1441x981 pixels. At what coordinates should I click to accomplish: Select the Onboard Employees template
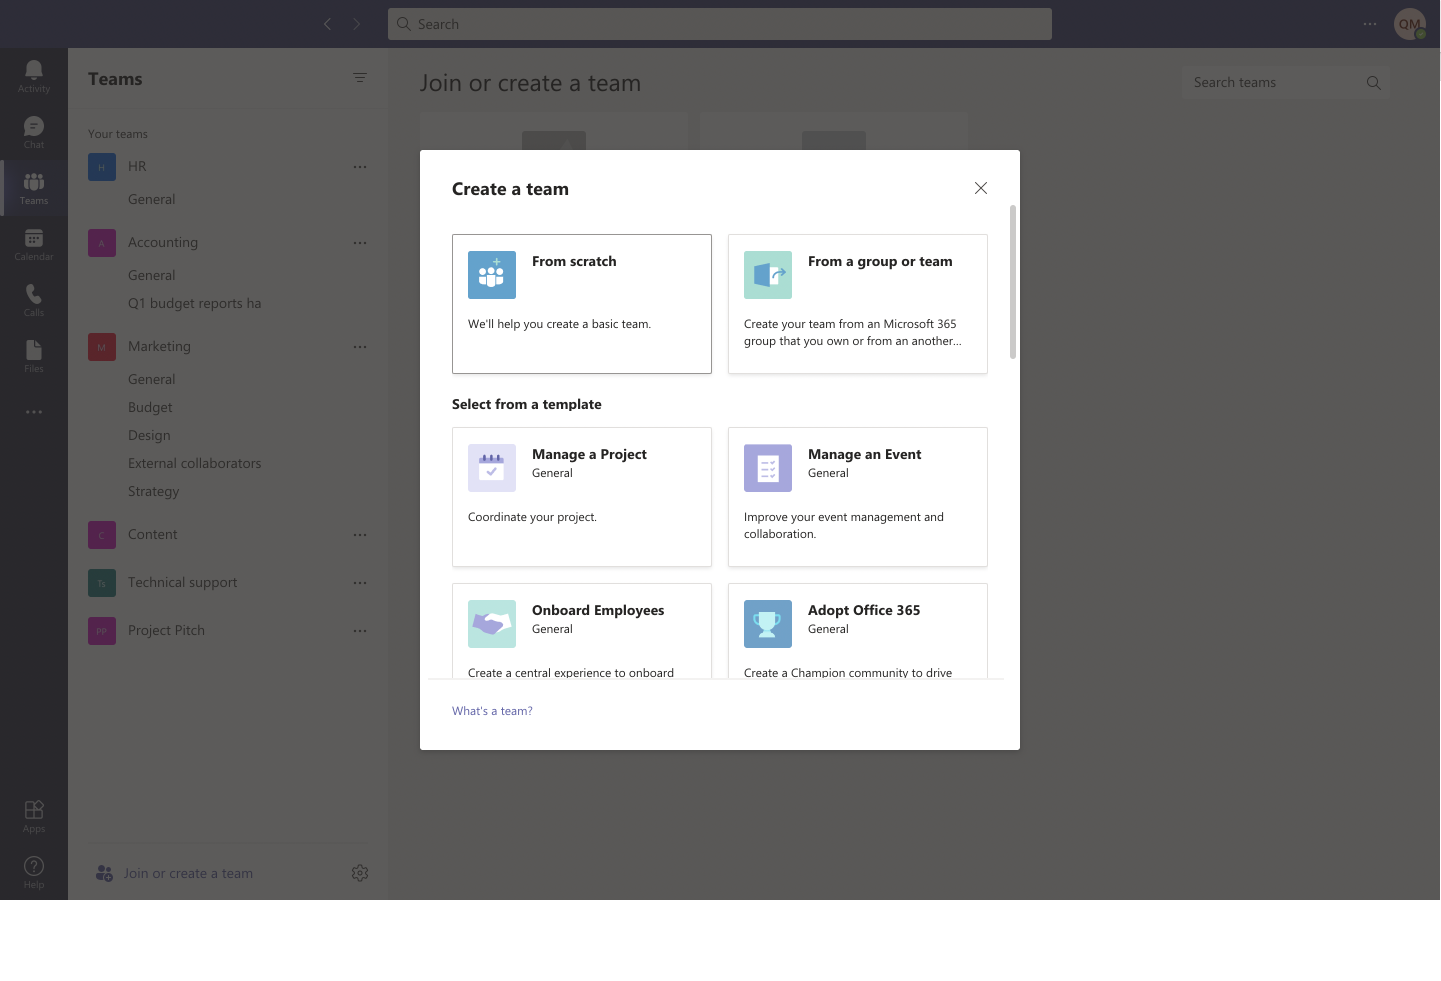click(582, 631)
